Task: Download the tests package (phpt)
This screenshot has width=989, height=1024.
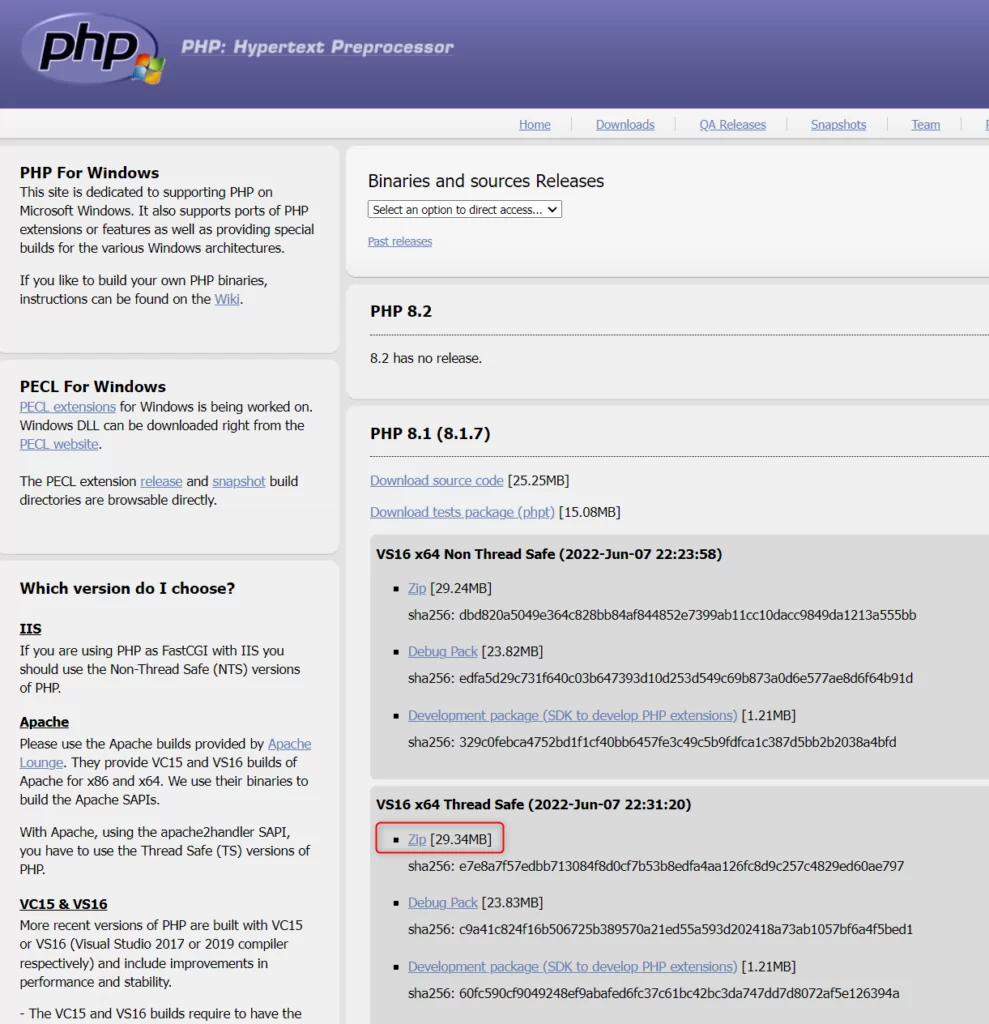Action: (462, 512)
